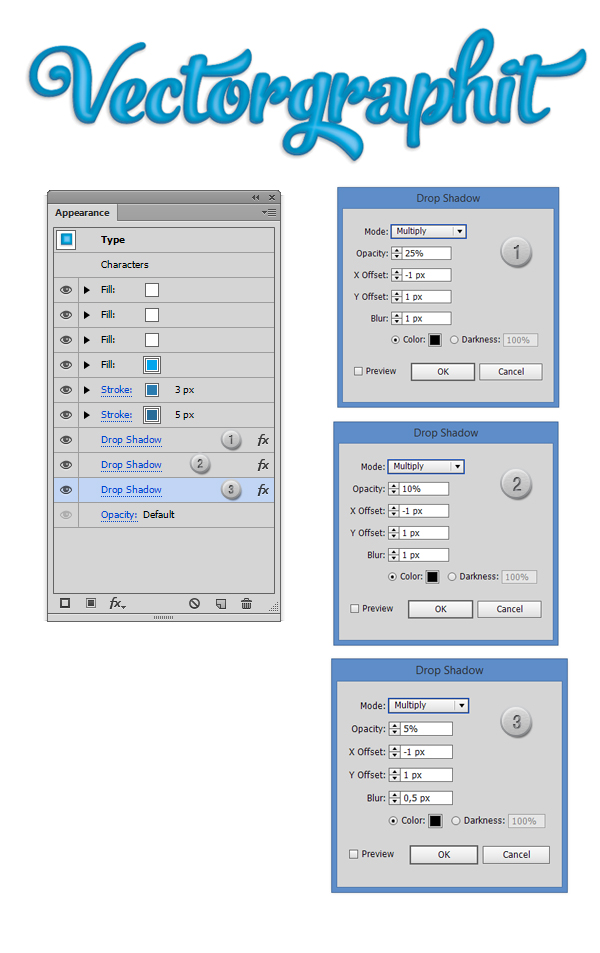Screen dimensions: 600x953
Task: Click OK in the 5% opacity Drop Shadow dialog
Action: click(x=444, y=855)
